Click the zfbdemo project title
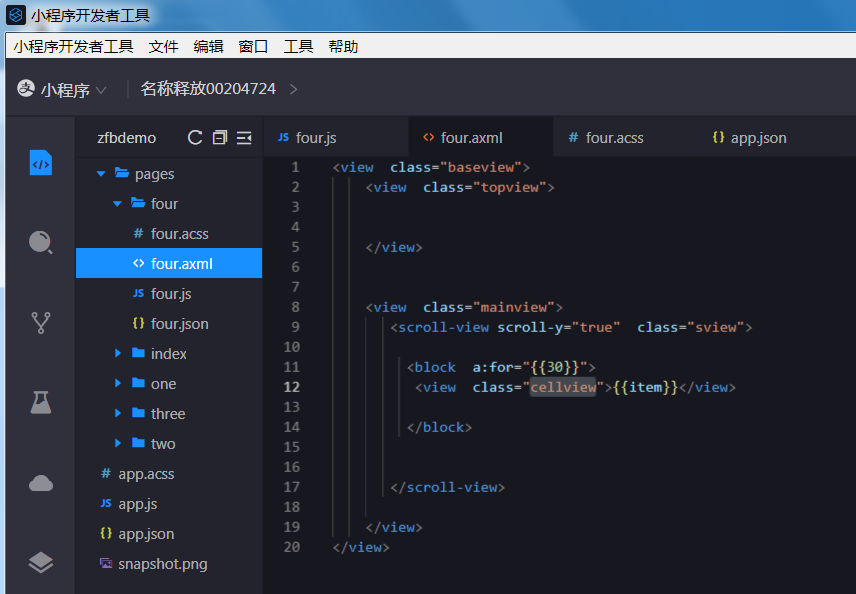The image size is (856, 594). (x=127, y=138)
